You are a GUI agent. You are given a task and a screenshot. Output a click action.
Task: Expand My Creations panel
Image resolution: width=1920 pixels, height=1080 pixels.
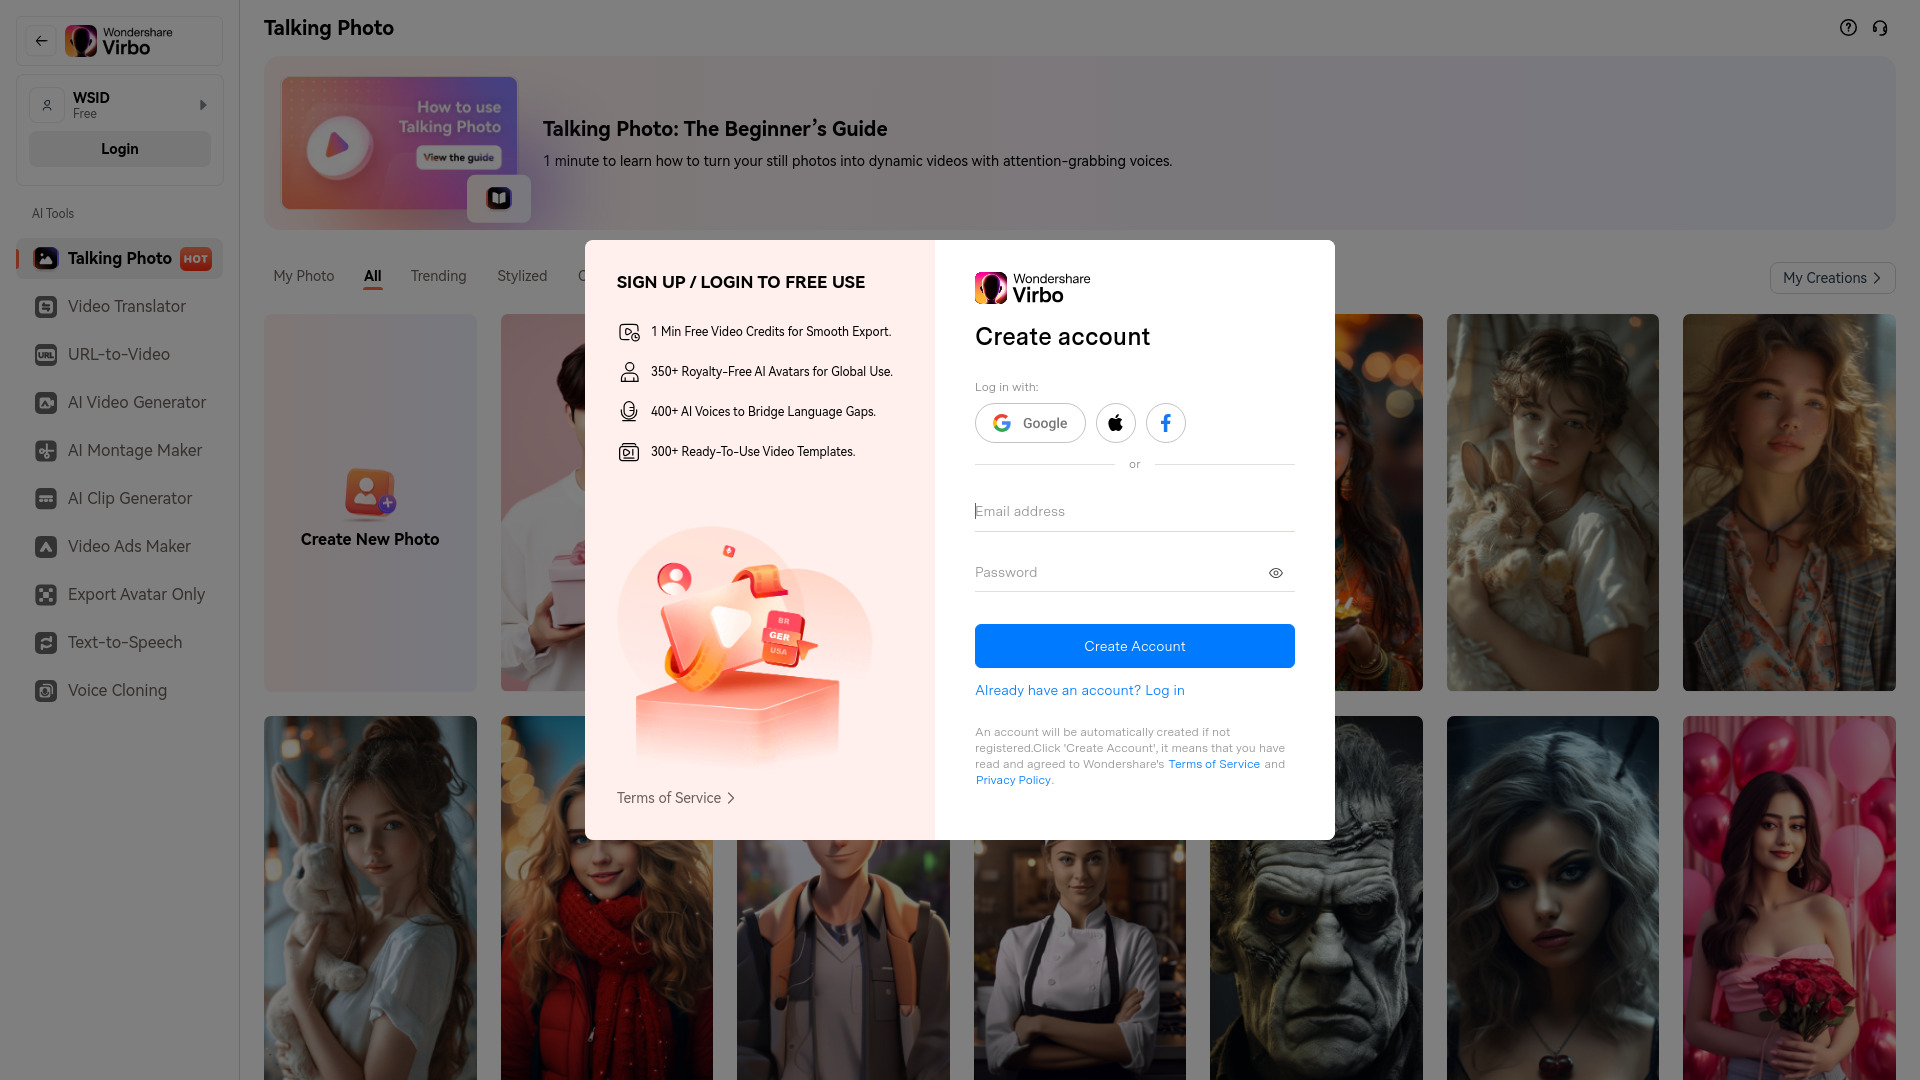[1832, 278]
